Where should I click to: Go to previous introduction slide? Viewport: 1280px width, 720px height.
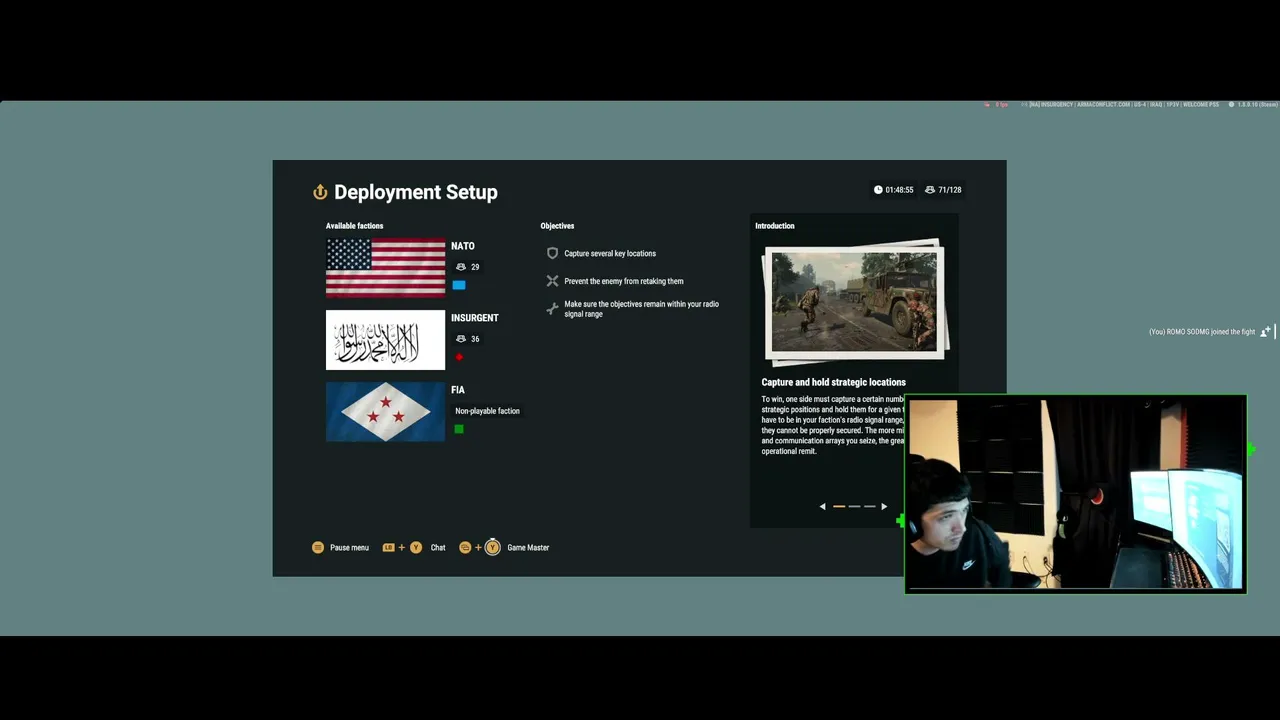click(823, 507)
